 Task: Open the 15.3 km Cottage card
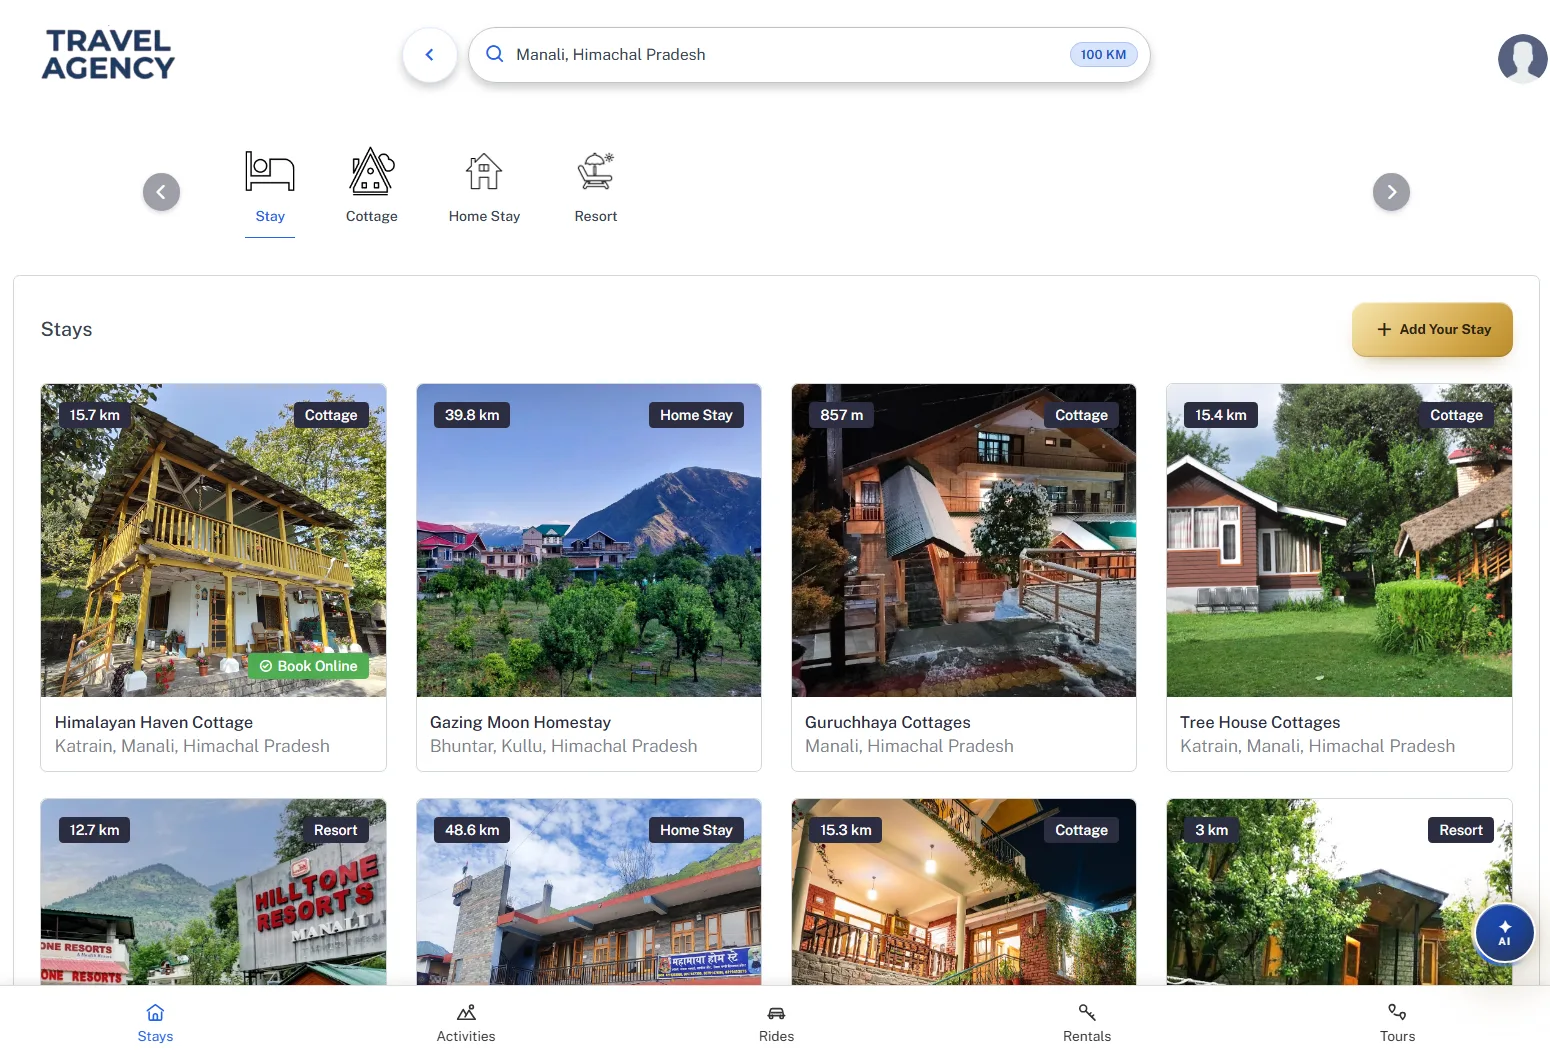click(964, 892)
